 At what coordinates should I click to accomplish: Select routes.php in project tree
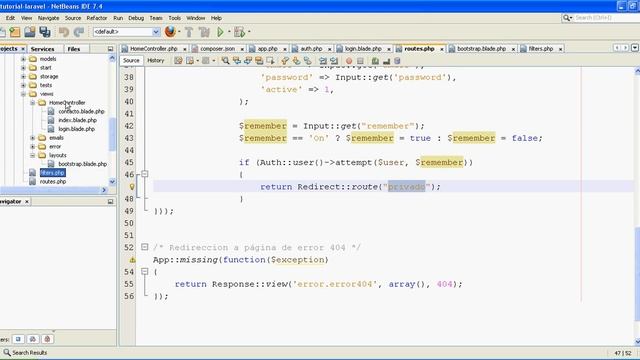53,181
